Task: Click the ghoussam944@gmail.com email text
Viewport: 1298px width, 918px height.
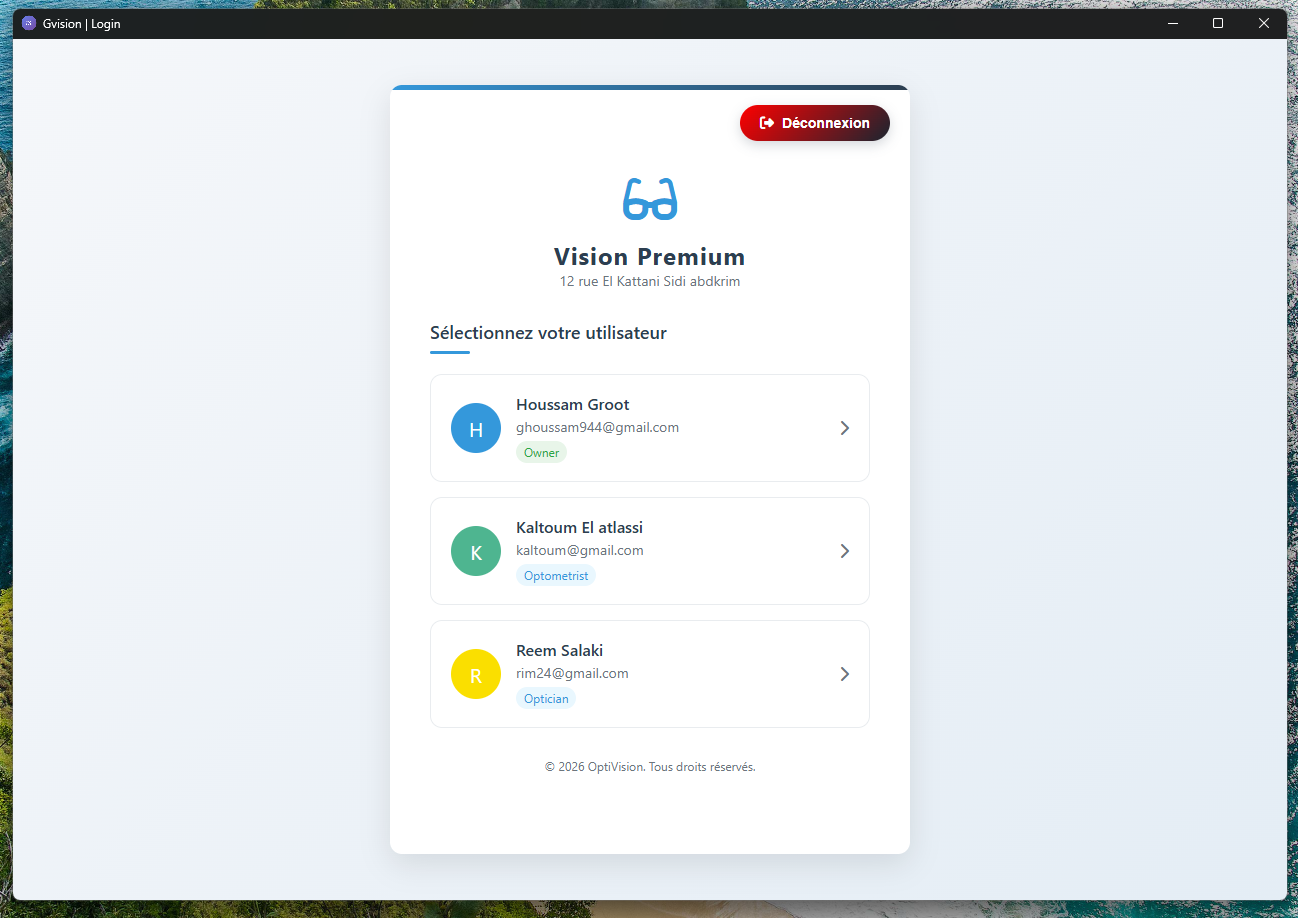Action: 597,428
